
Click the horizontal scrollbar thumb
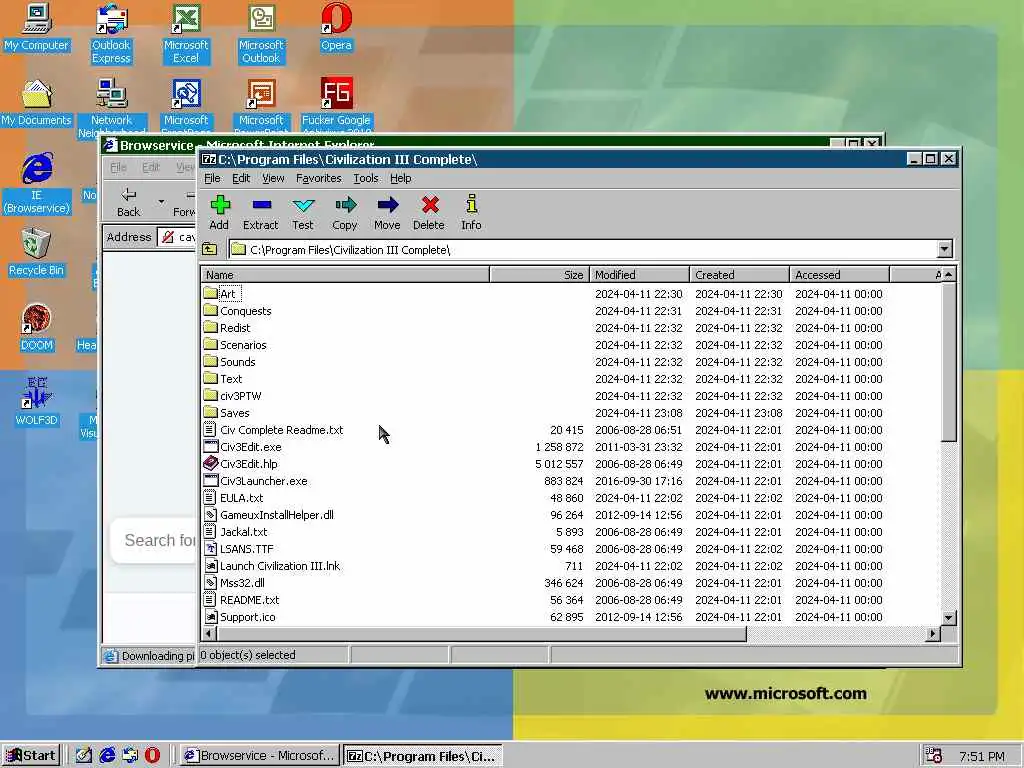click(481, 633)
